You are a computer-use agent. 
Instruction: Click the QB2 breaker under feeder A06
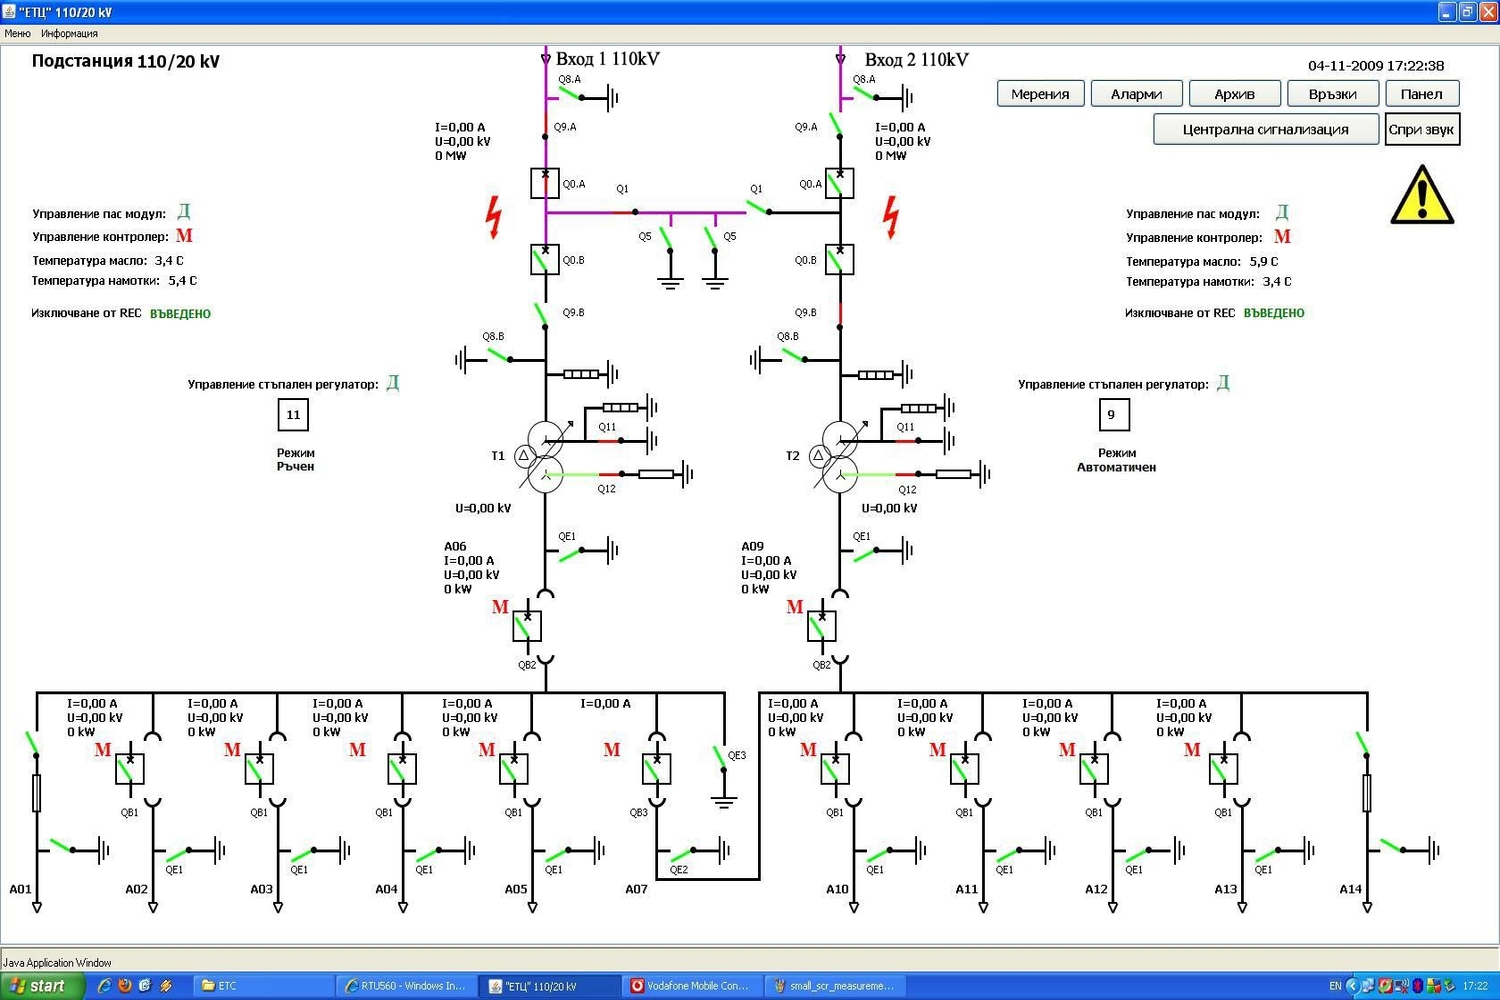point(527,626)
